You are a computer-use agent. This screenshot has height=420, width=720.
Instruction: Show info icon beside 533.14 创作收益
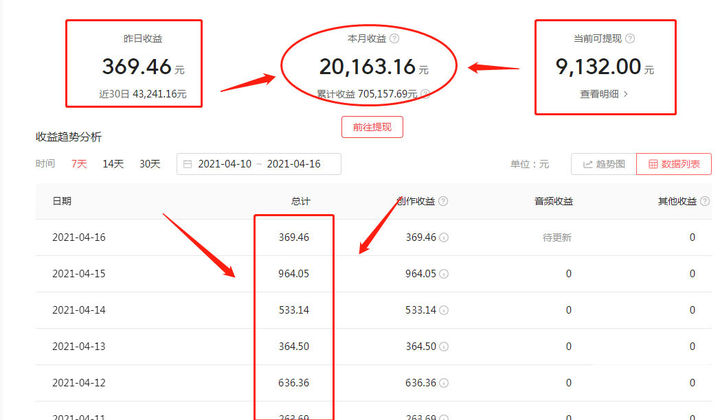click(x=444, y=310)
